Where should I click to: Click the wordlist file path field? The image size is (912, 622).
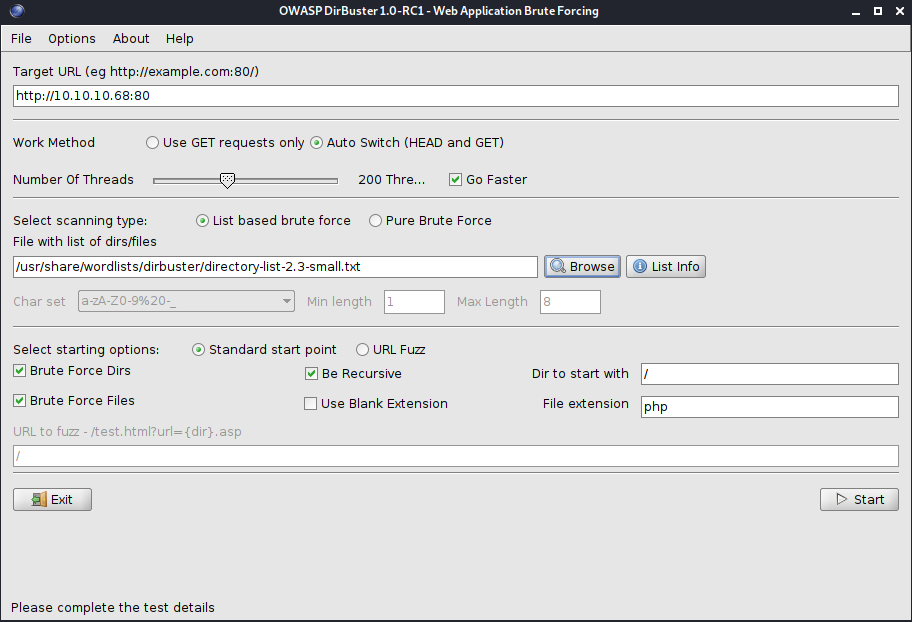(275, 266)
